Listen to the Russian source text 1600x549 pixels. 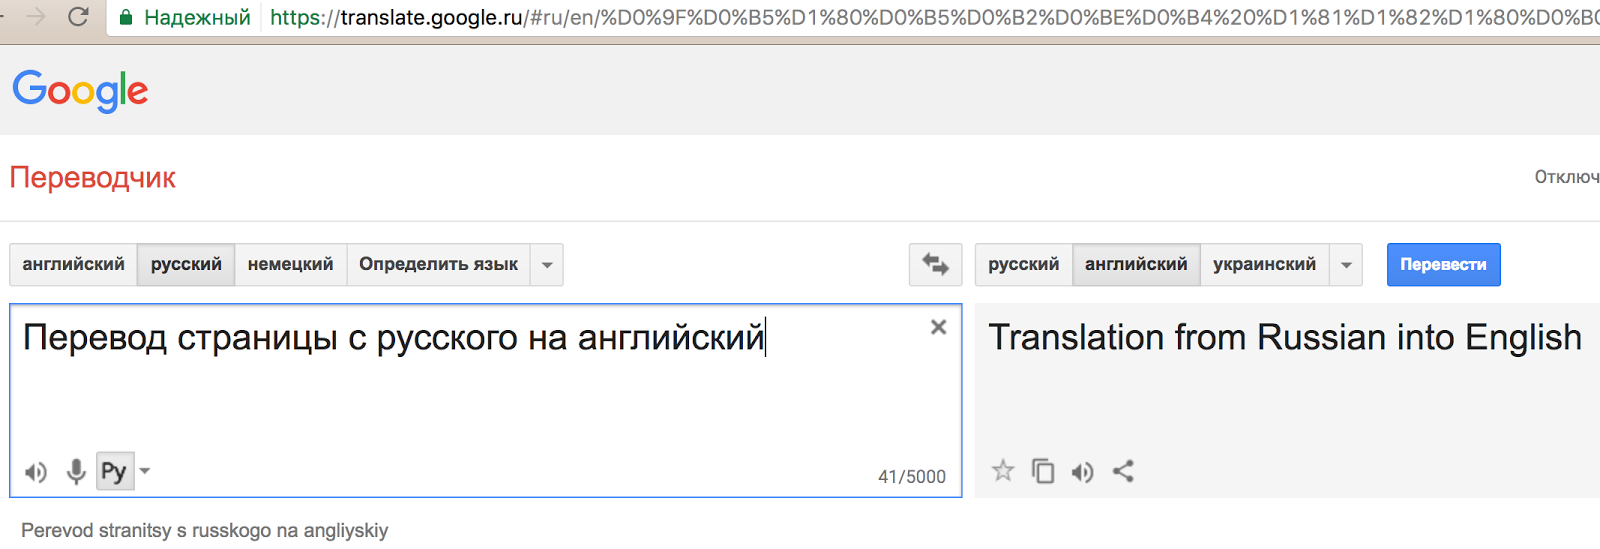pos(36,472)
